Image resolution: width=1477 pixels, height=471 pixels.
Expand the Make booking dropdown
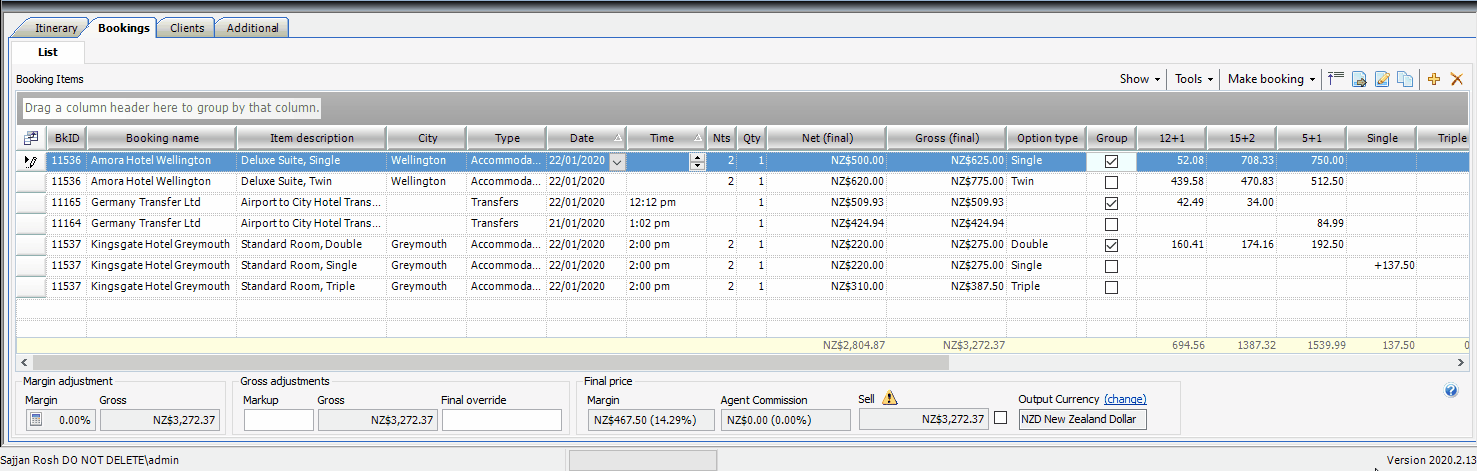pos(1271,79)
